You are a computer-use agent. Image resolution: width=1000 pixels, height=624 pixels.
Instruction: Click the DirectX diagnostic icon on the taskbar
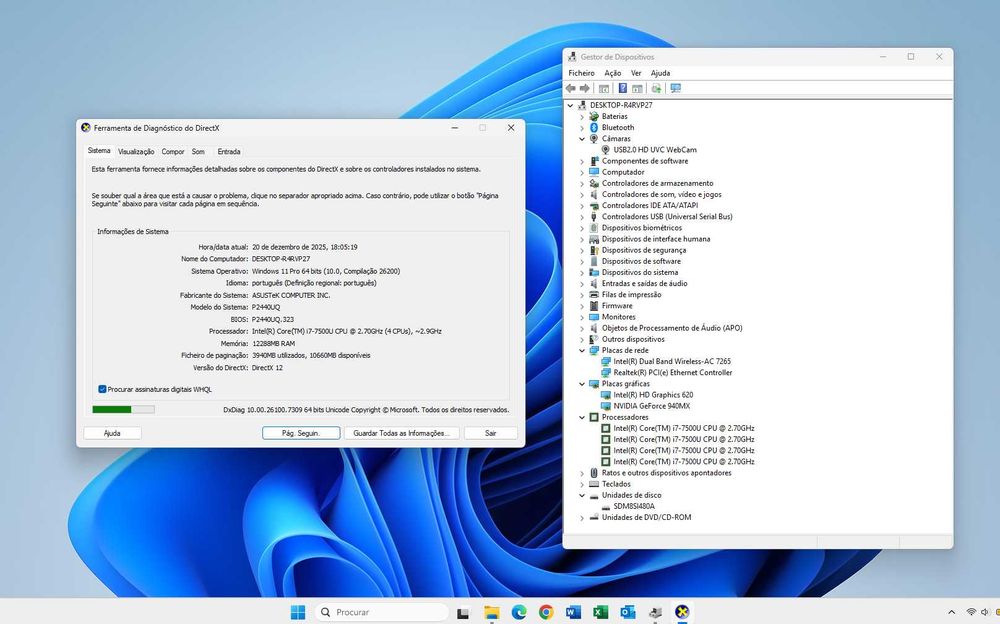(x=682, y=612)
